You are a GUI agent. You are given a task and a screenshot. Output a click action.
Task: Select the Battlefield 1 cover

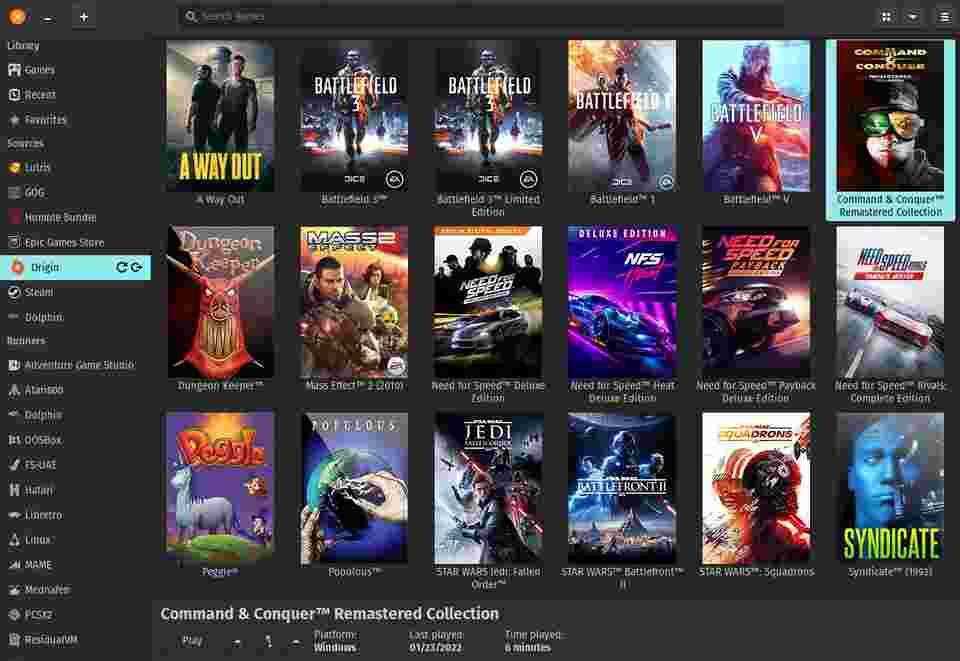[x=622, y=116]
